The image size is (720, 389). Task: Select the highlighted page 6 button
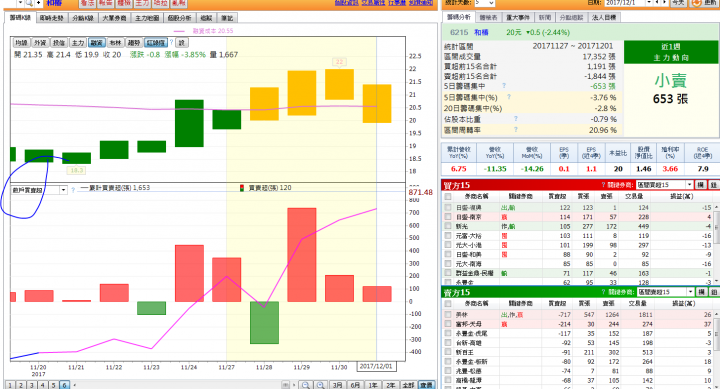click(x=65, y=385)
